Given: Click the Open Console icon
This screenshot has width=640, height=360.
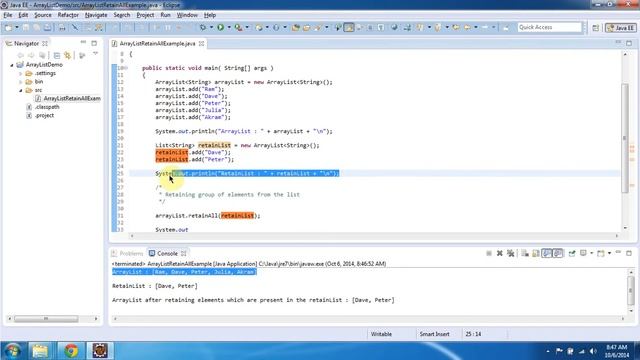Looking at the screenshot, I should 600,253.
